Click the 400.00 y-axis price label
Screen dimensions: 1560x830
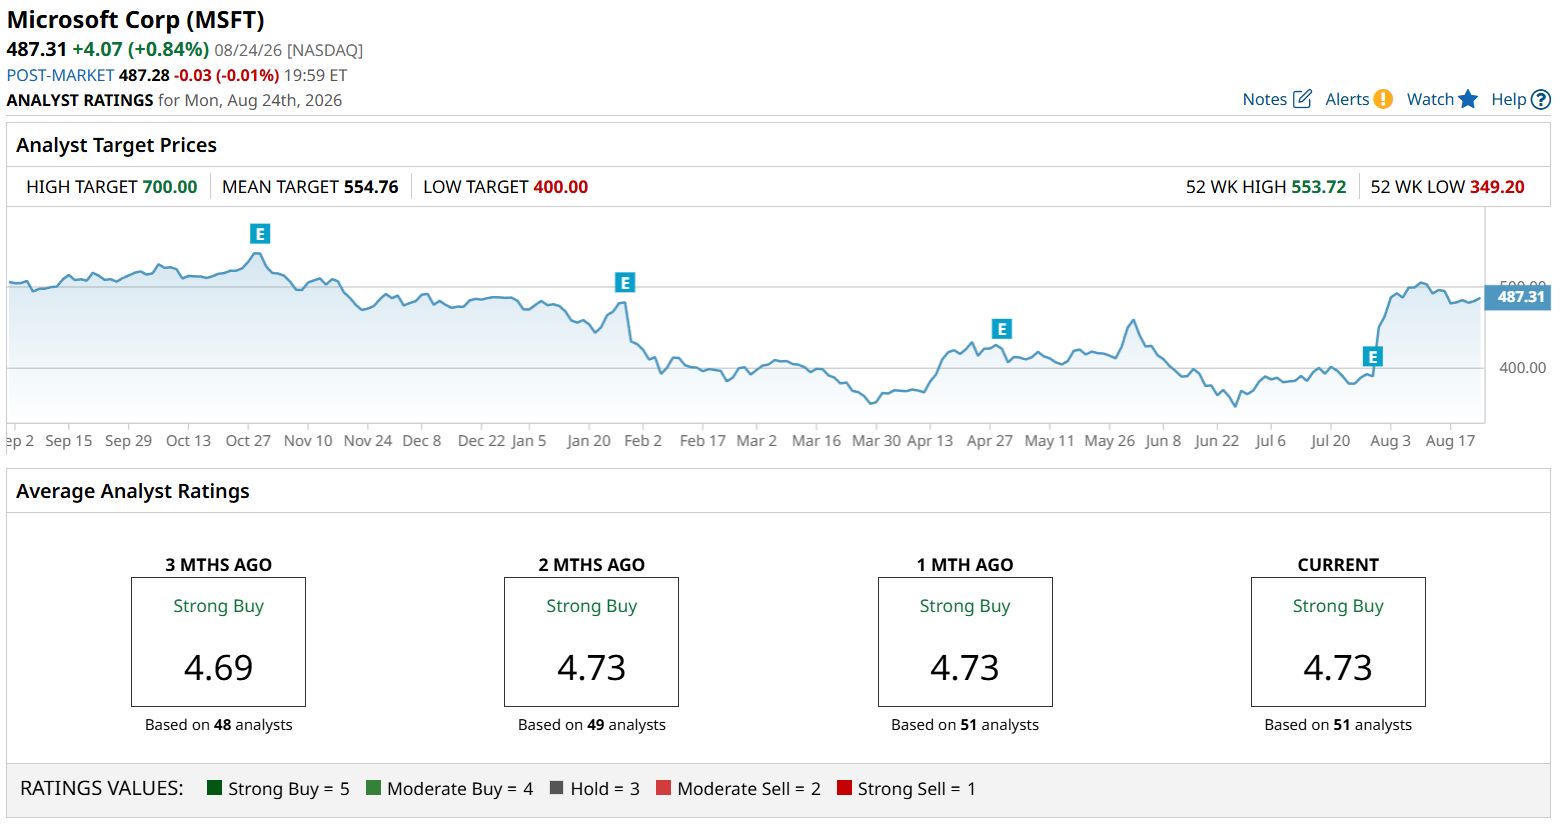(x=1523, y=368)
